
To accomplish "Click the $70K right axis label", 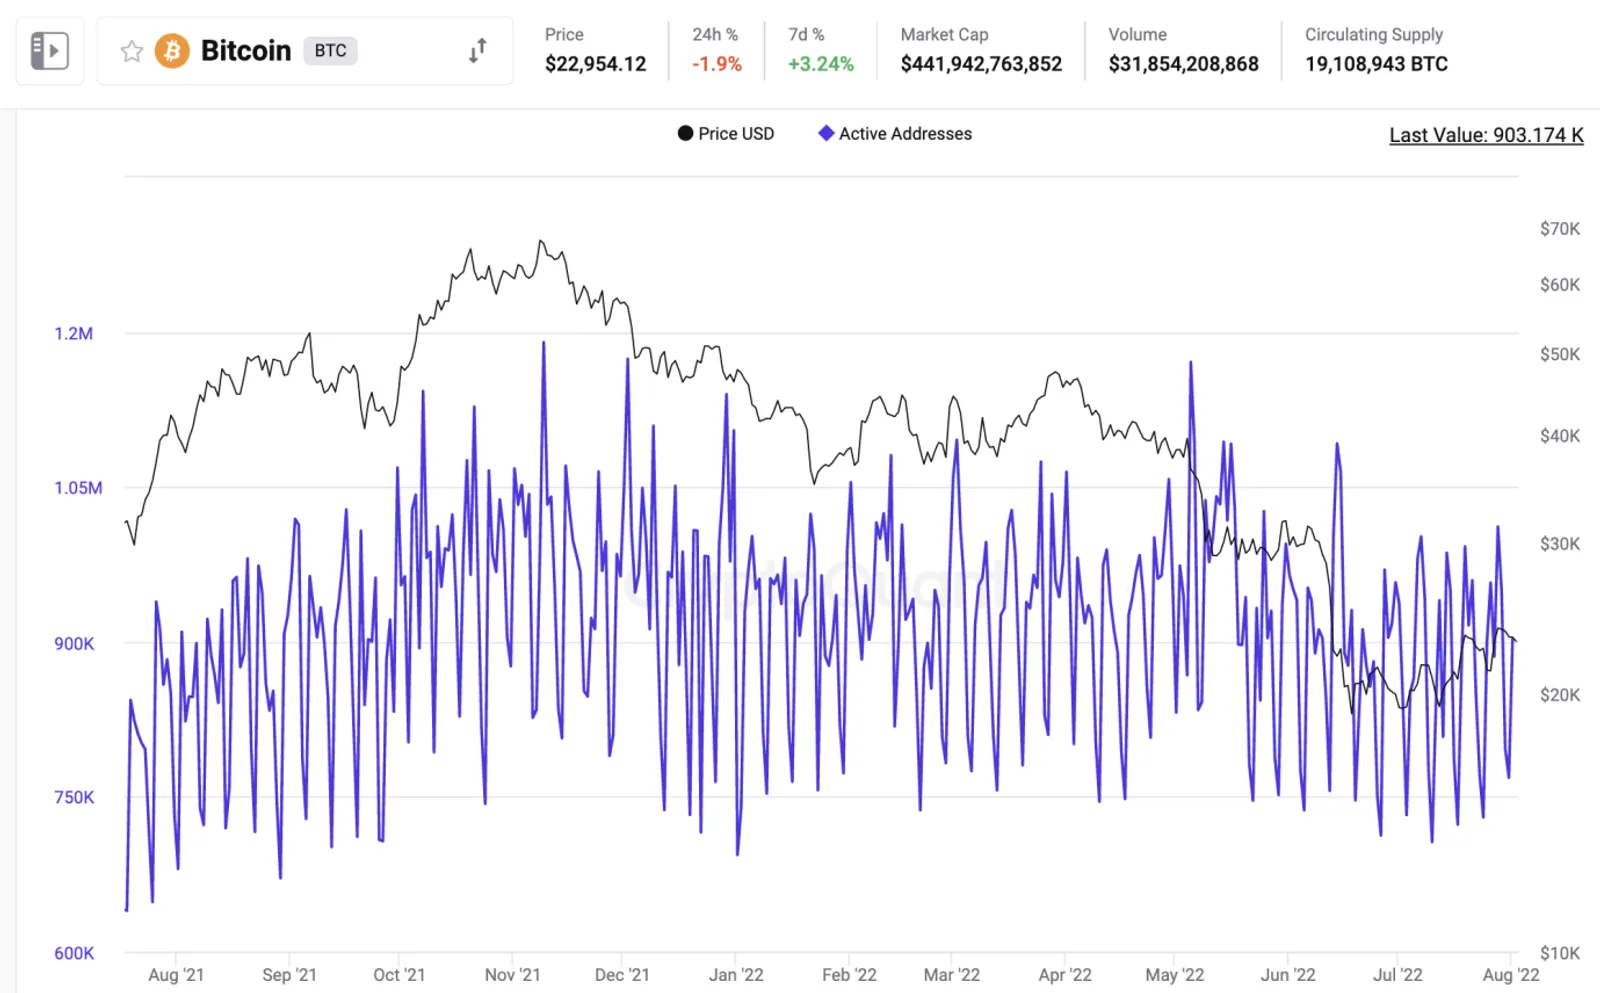I will (1560, 229).
